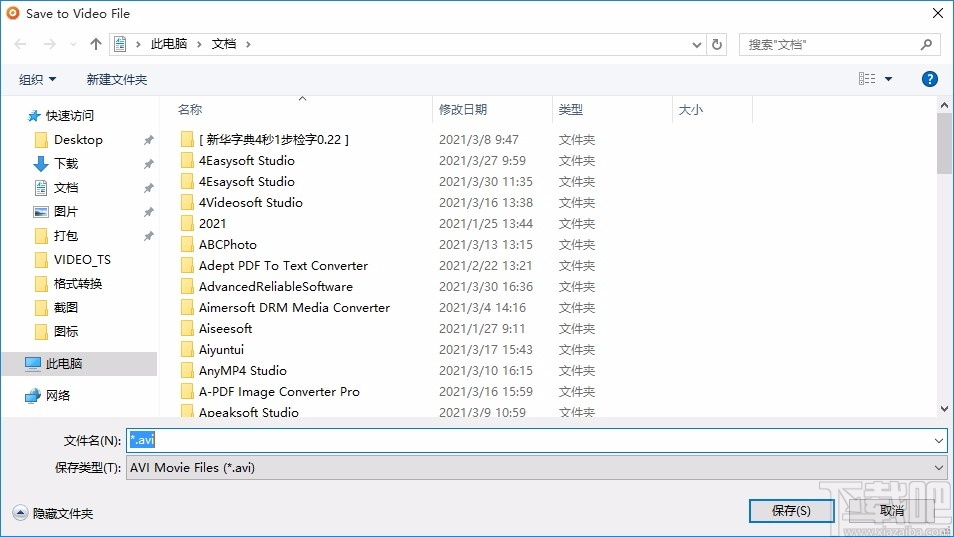This screenshot has height=537, width=954.
Task: Click the 保存(S) button
Action: (x=791, y=511)
